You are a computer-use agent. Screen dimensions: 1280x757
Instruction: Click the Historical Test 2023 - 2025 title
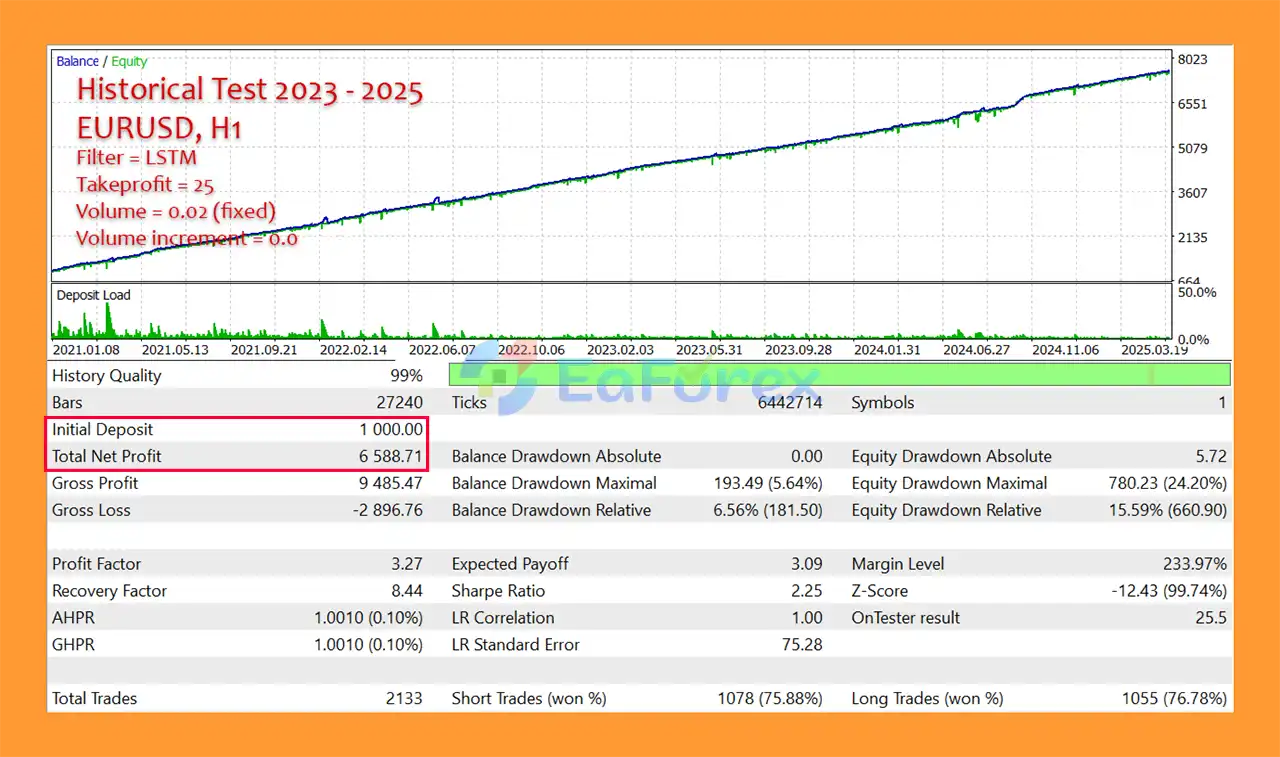point(250,90)
